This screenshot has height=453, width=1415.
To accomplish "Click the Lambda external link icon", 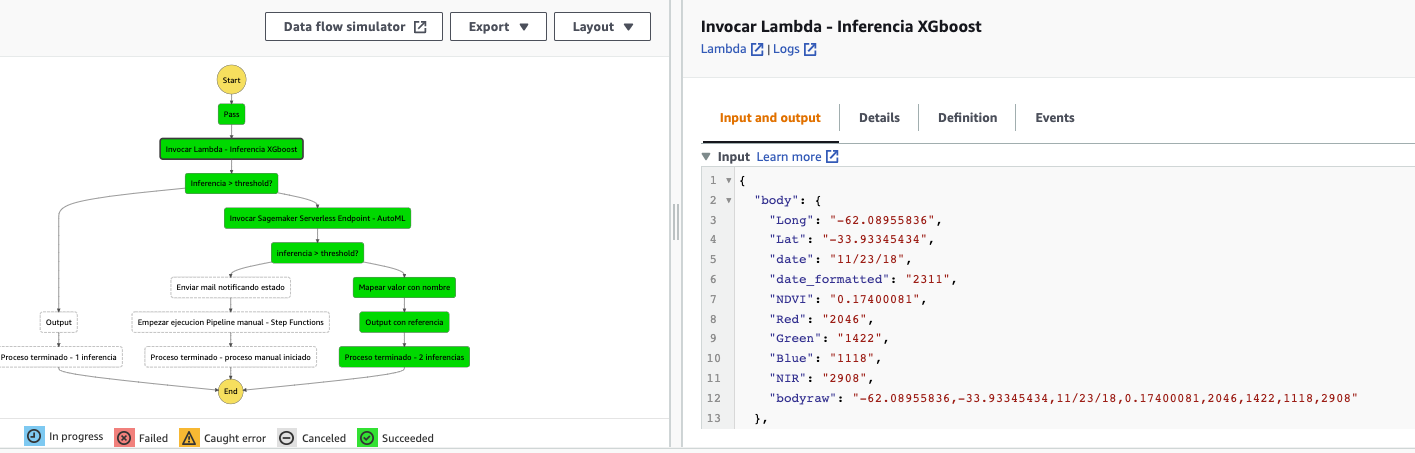I will click(x=757, y=49).
